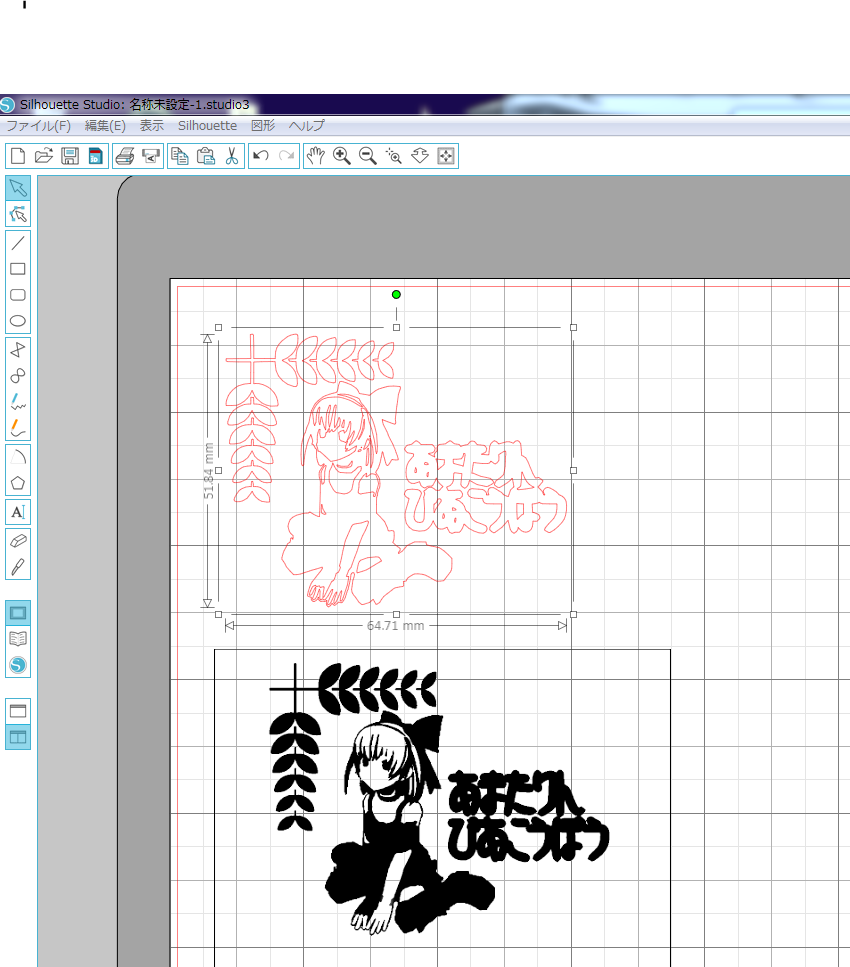
Task: Click the Send to Silhouette icon
Action: [151, 156]
